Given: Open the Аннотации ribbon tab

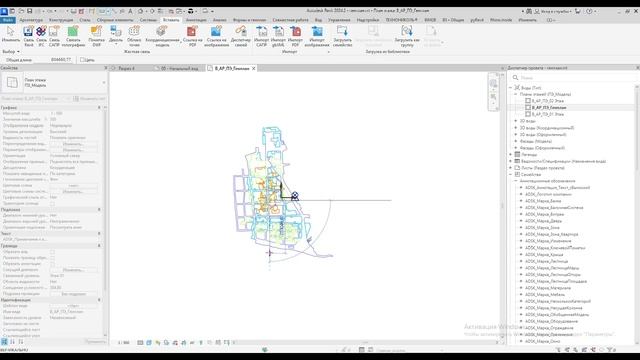Looking at the screenshot, I should (196, 20).
